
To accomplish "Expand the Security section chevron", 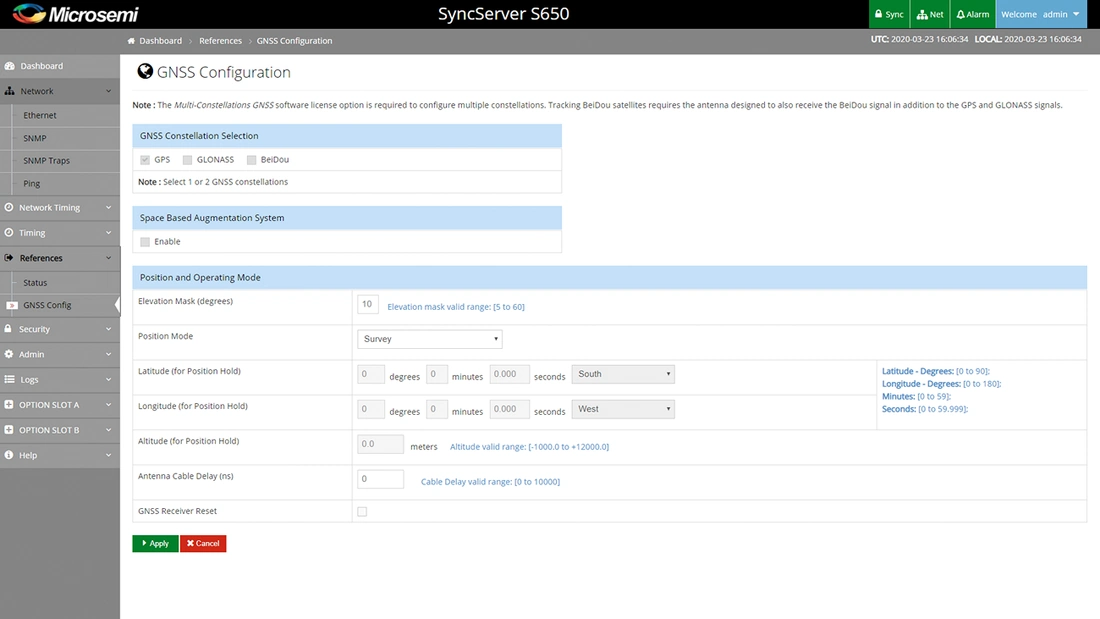I will click(109, 329).
